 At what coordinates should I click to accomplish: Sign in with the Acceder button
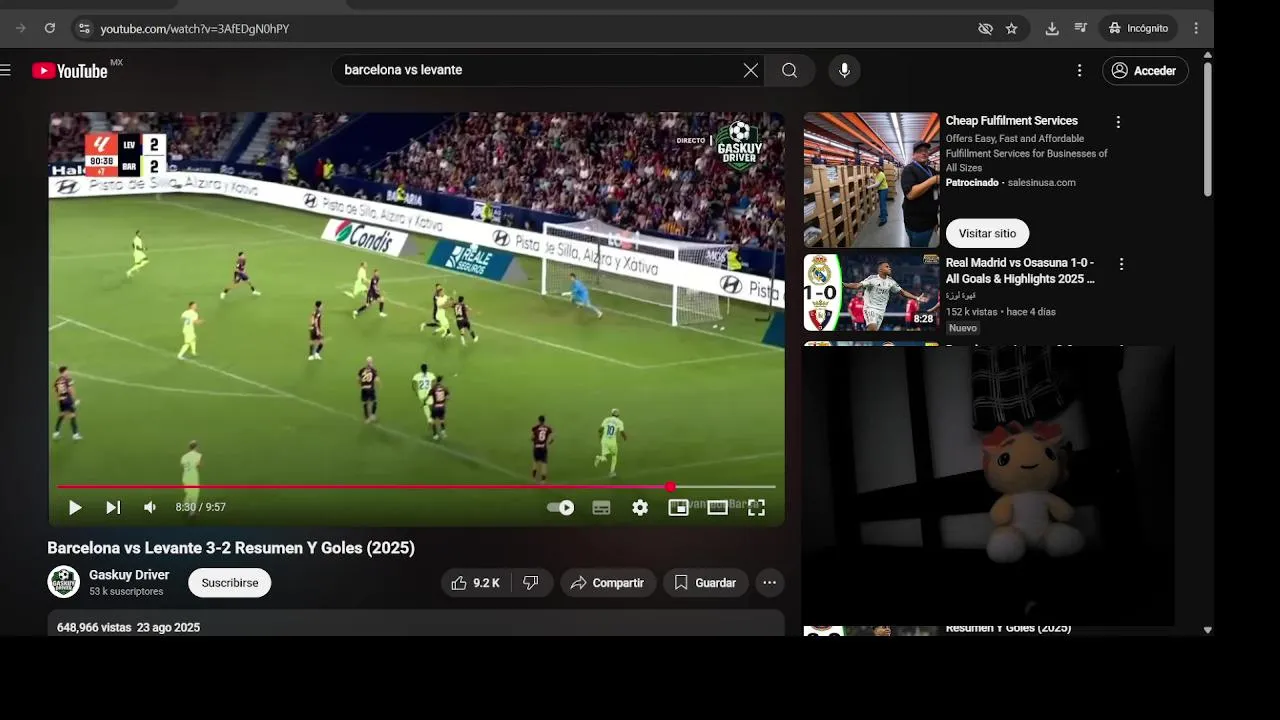[1145, 70]
